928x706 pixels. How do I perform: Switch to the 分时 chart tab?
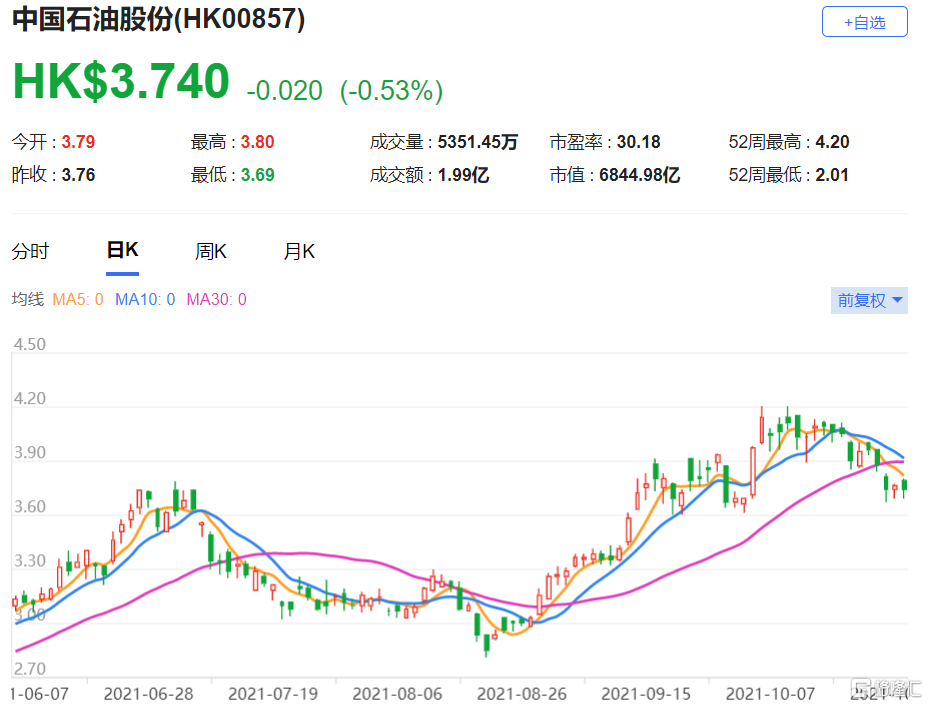pyautogui.click(x=30, y=252)
